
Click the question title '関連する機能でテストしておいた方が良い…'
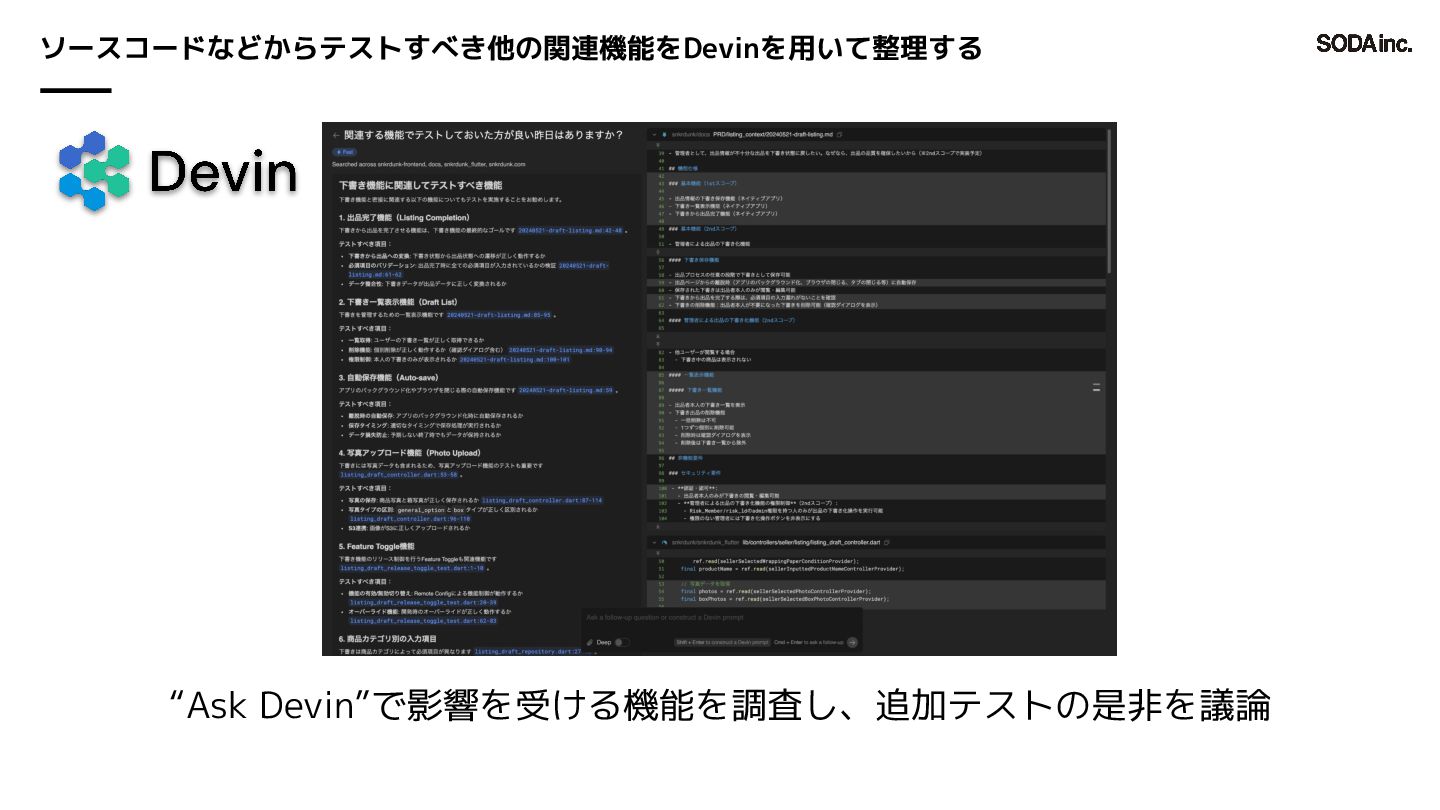[x=484, y=135]
